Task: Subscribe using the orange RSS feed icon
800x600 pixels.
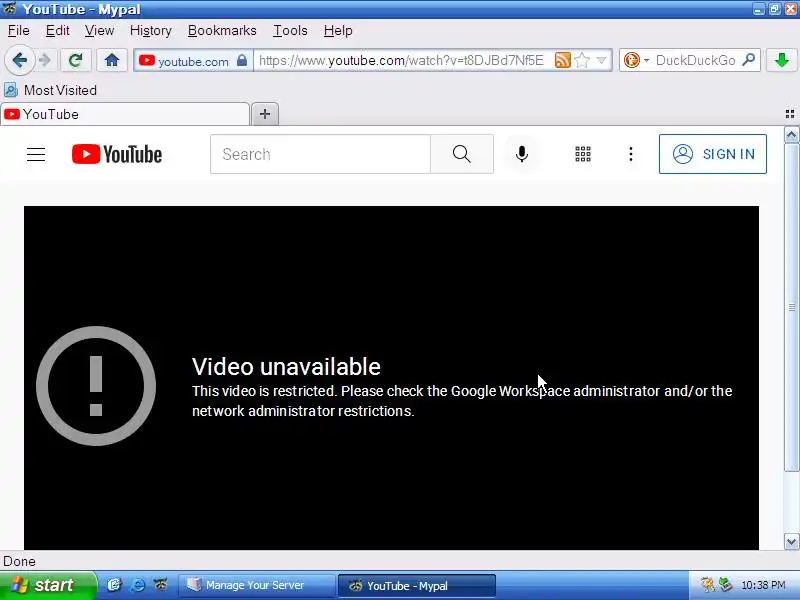Action: point(562,60)
